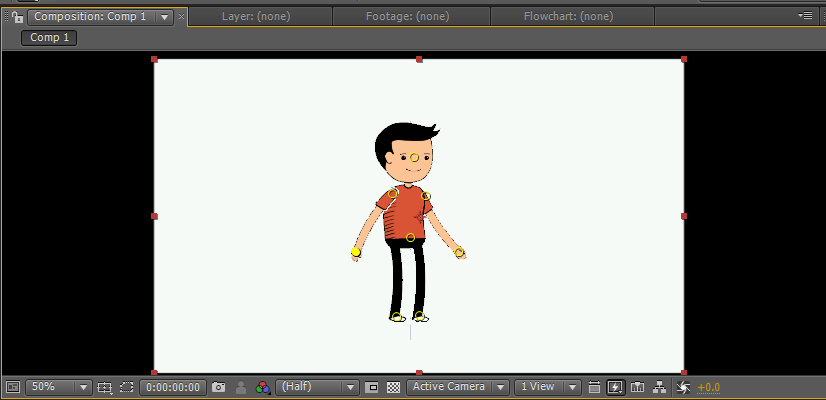
Task: Click the Comp 1 breadcrumb button
Action: coord(49,38)
